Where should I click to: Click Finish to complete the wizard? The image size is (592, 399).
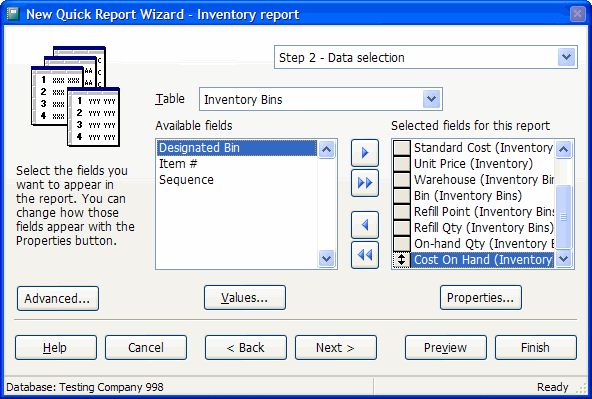536,348
